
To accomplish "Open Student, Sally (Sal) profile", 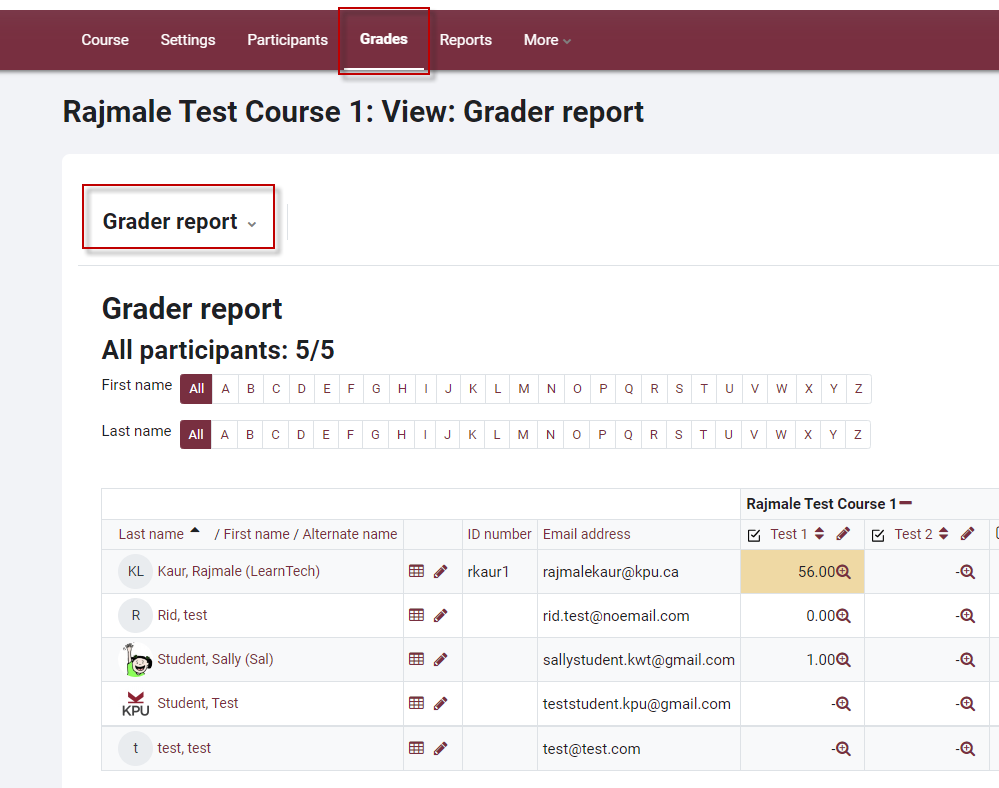I will pos(215,659).
